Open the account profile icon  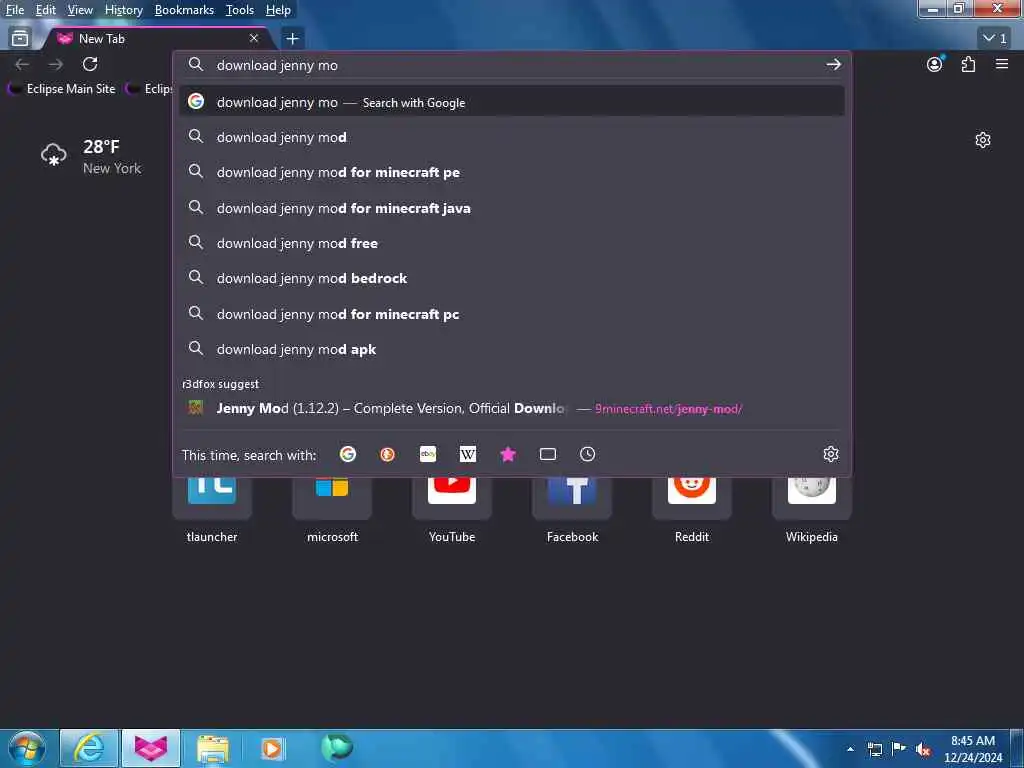point(935,64)
